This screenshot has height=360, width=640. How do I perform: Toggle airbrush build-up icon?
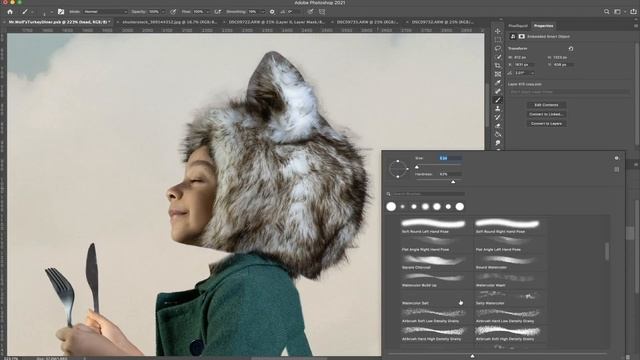218,12
